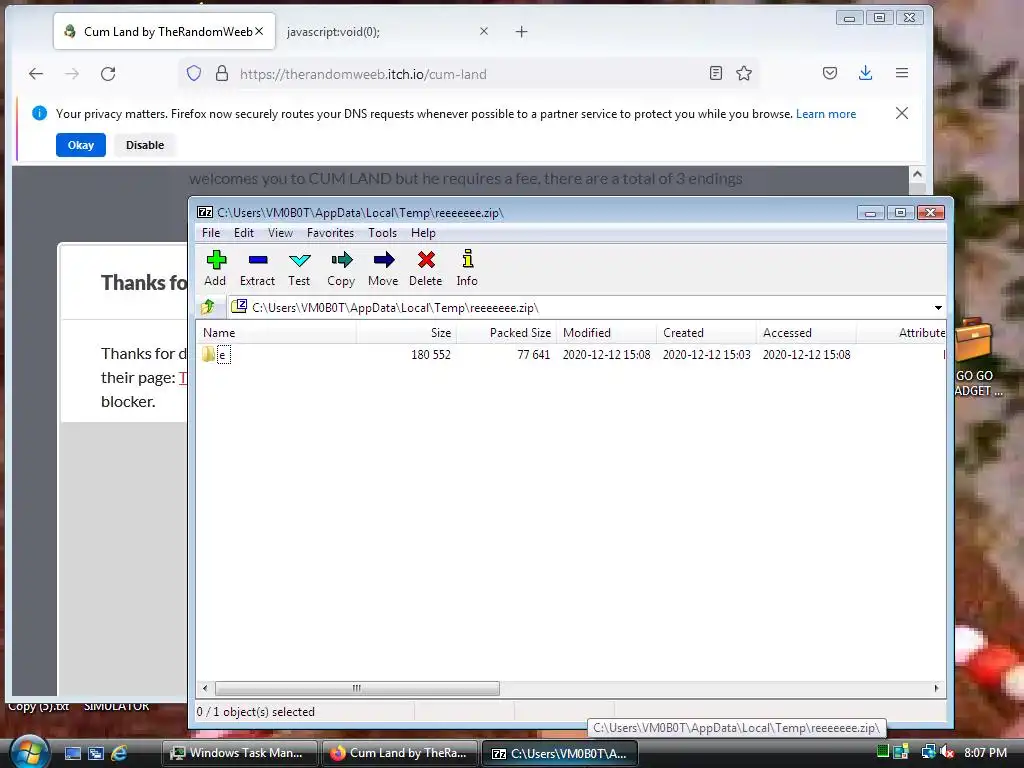1024x768 pixels.
Task: Close the javascript:void(0); tab
Action: pos(484,31)
